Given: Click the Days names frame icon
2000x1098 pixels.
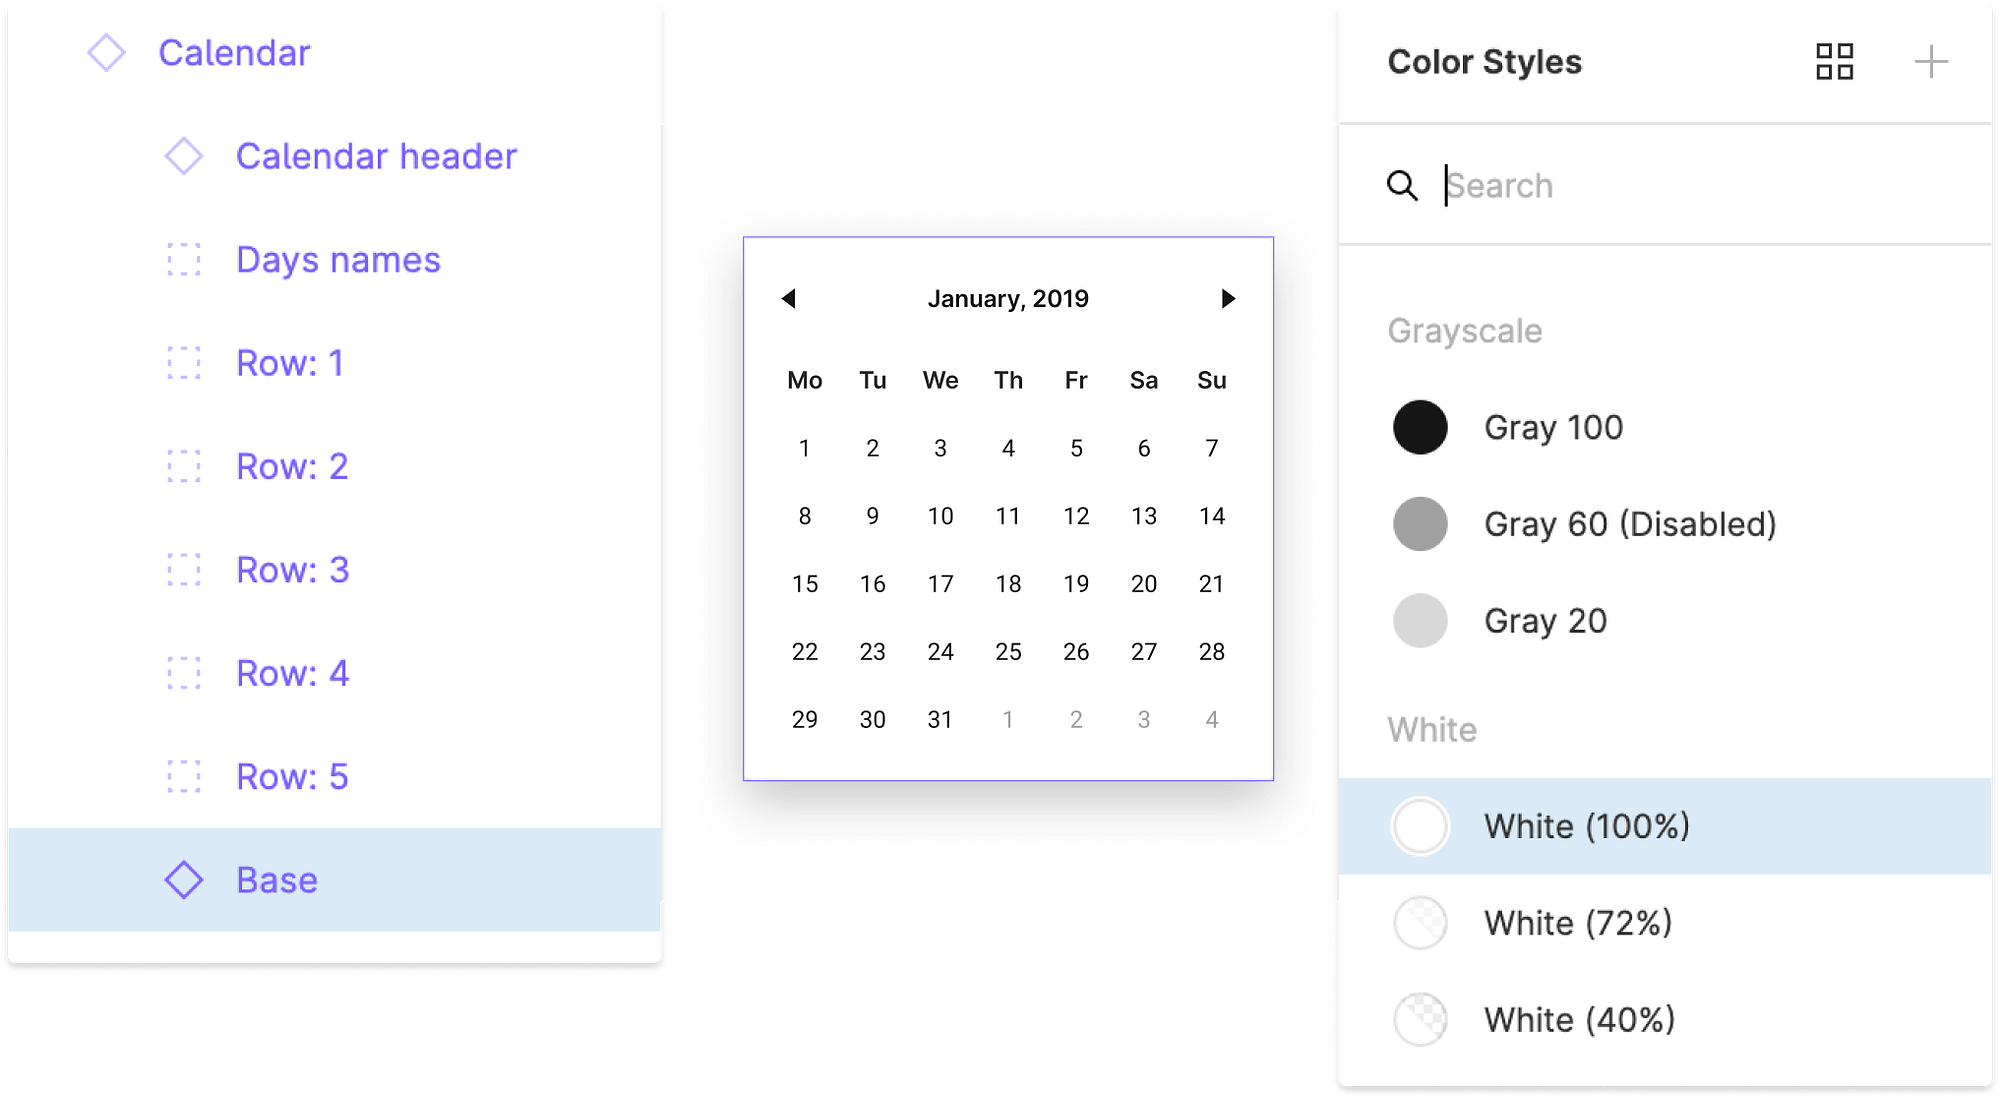Looking at the screenshot, I should 184,260.
